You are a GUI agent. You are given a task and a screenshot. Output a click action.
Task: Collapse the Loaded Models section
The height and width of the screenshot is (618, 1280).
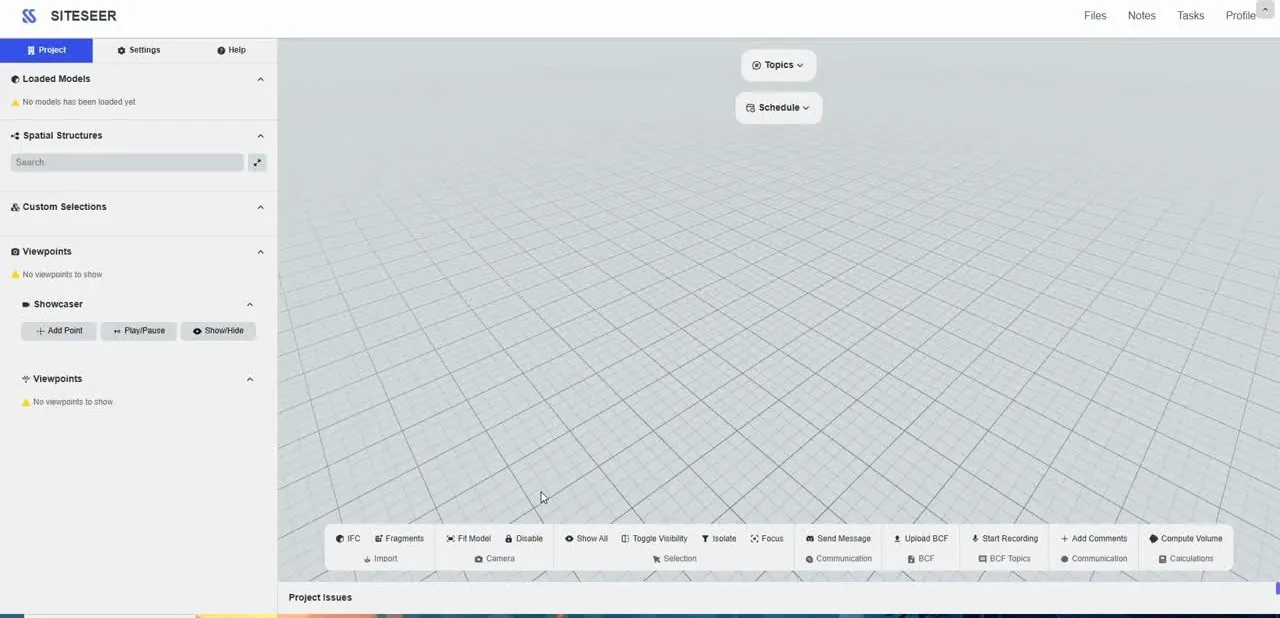[261, 79]
